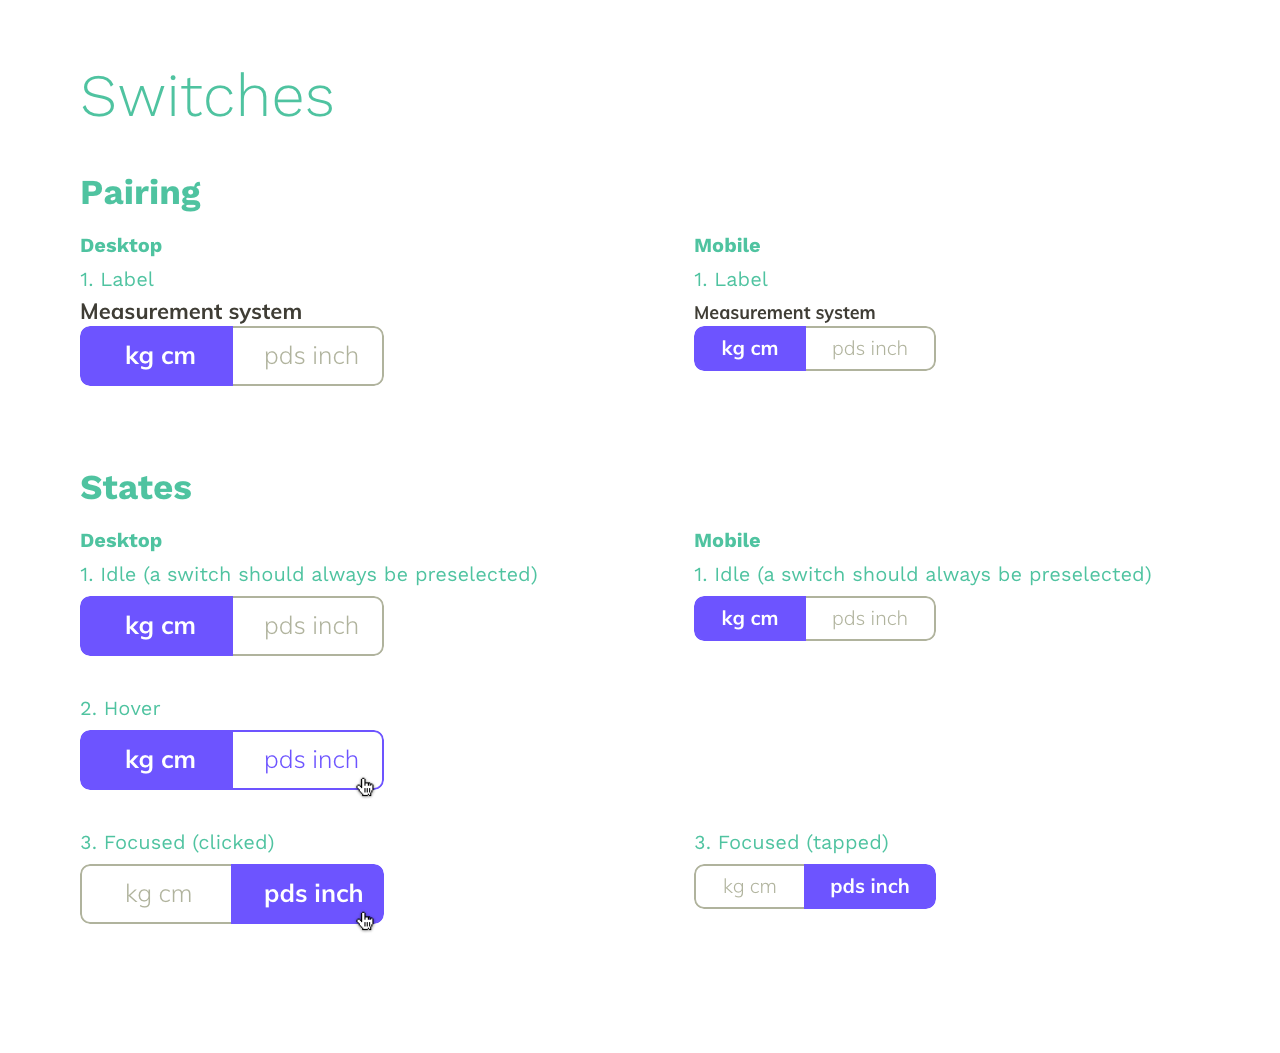Select 'kg cm' in the desktop Pairing switch

tap(158, 356)
